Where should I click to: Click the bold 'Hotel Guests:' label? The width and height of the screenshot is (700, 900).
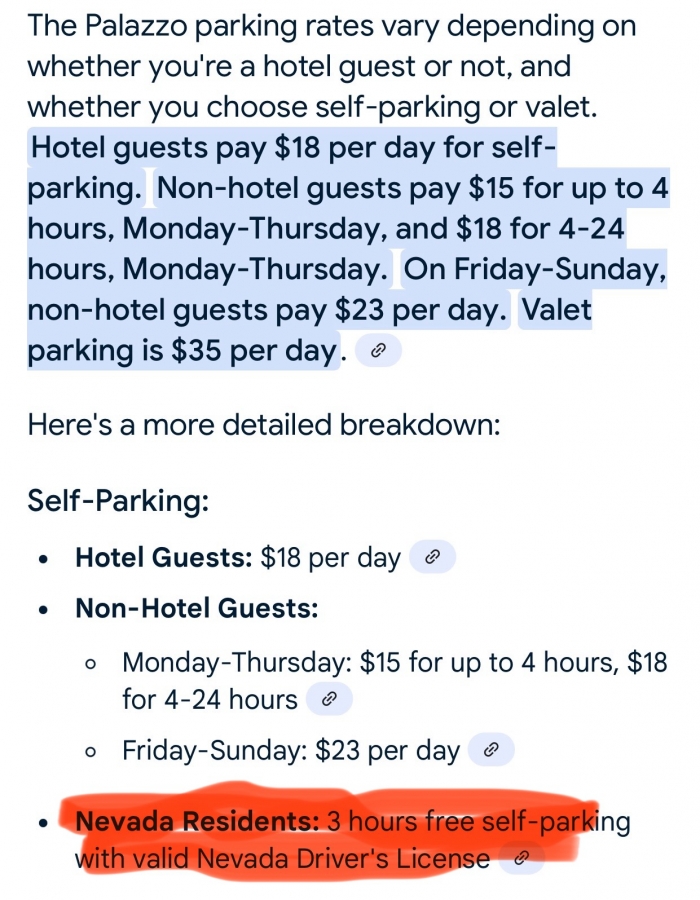point(164,557)
